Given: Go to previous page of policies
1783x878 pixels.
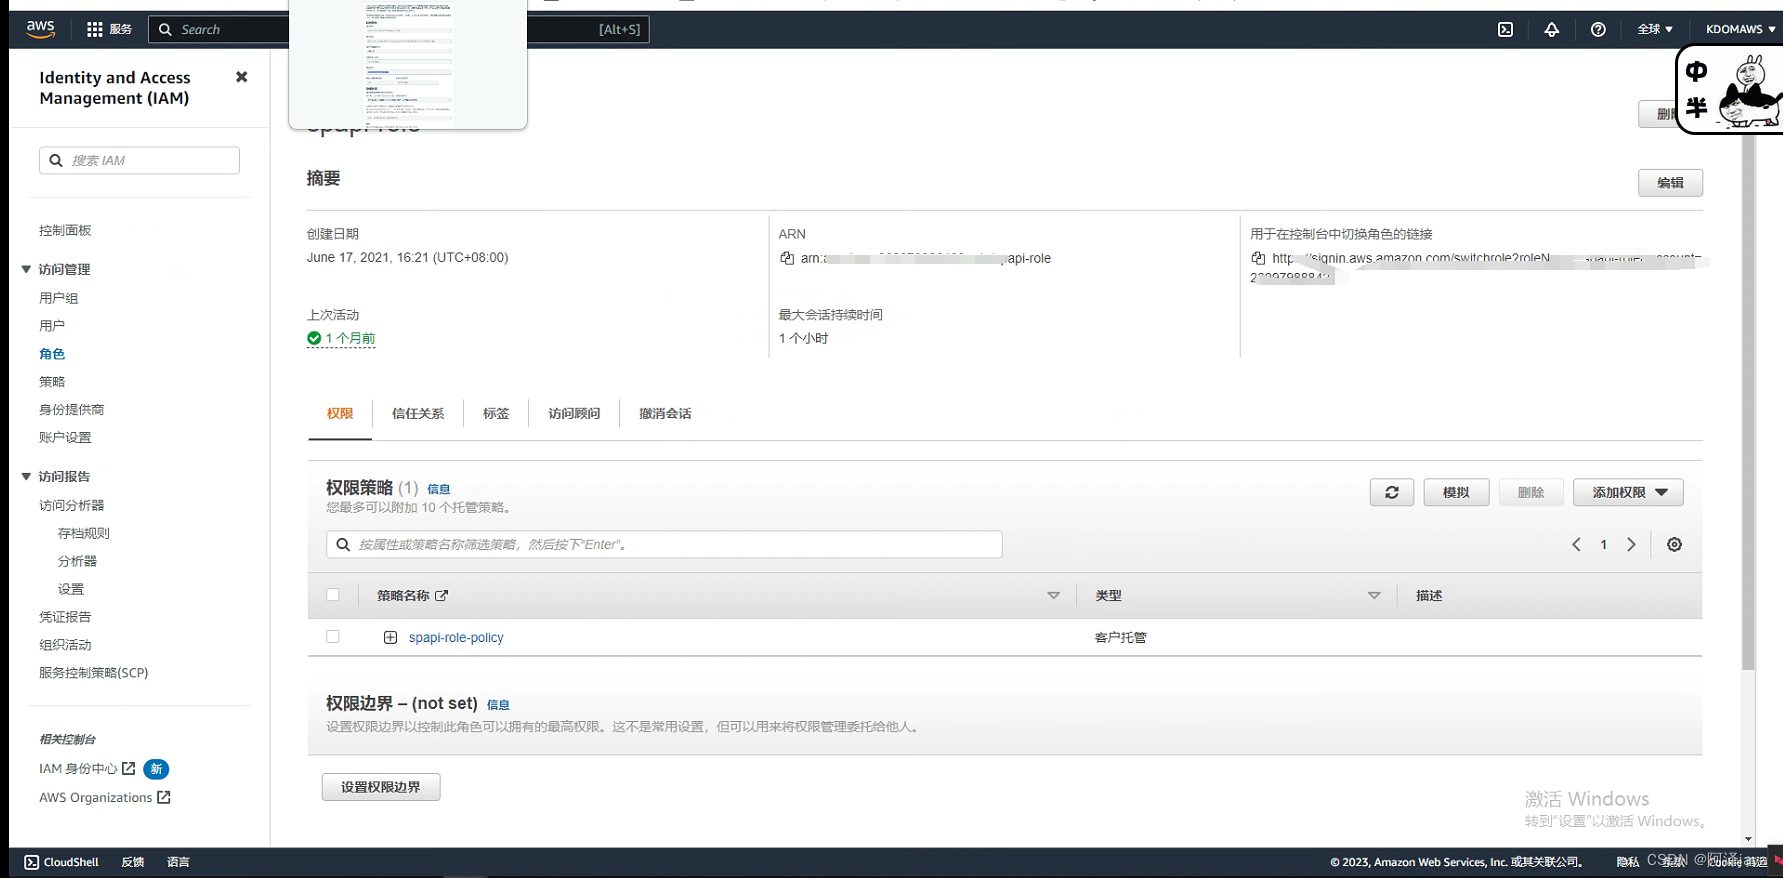Looking at the screenshot, I should point(1576,544).
